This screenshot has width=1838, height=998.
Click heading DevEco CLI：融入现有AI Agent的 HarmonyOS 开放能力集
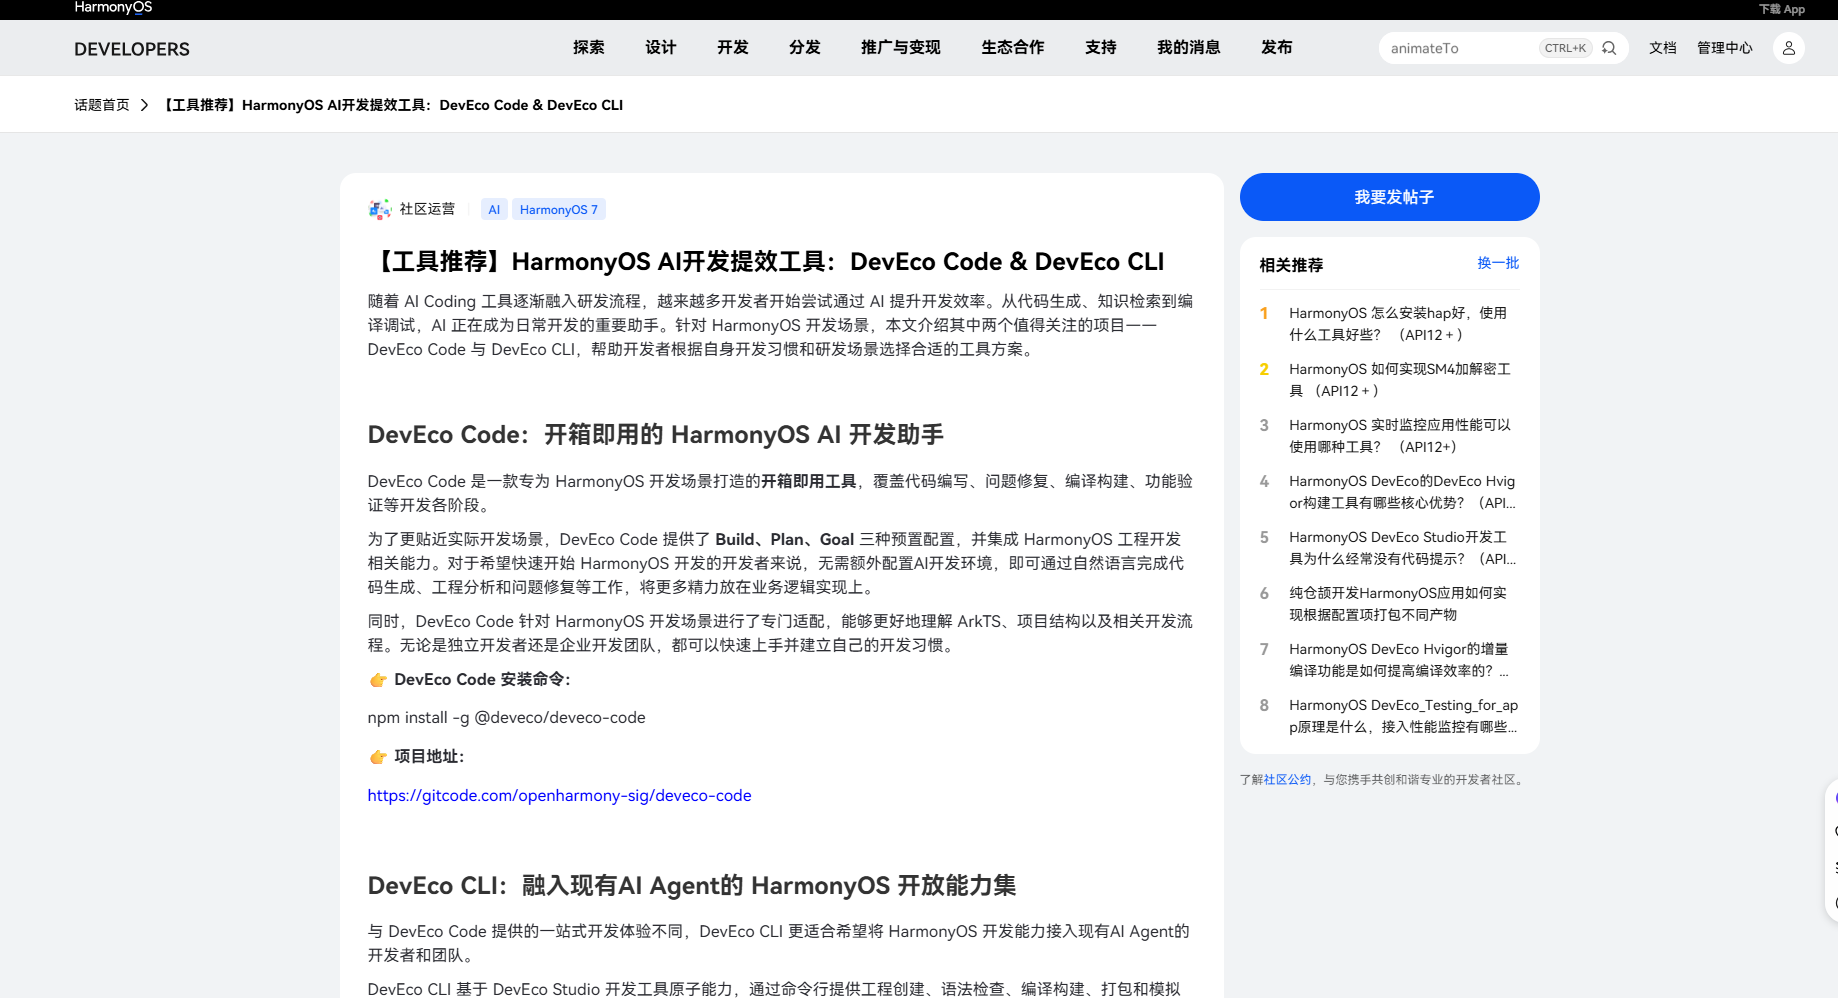point(692,886)
